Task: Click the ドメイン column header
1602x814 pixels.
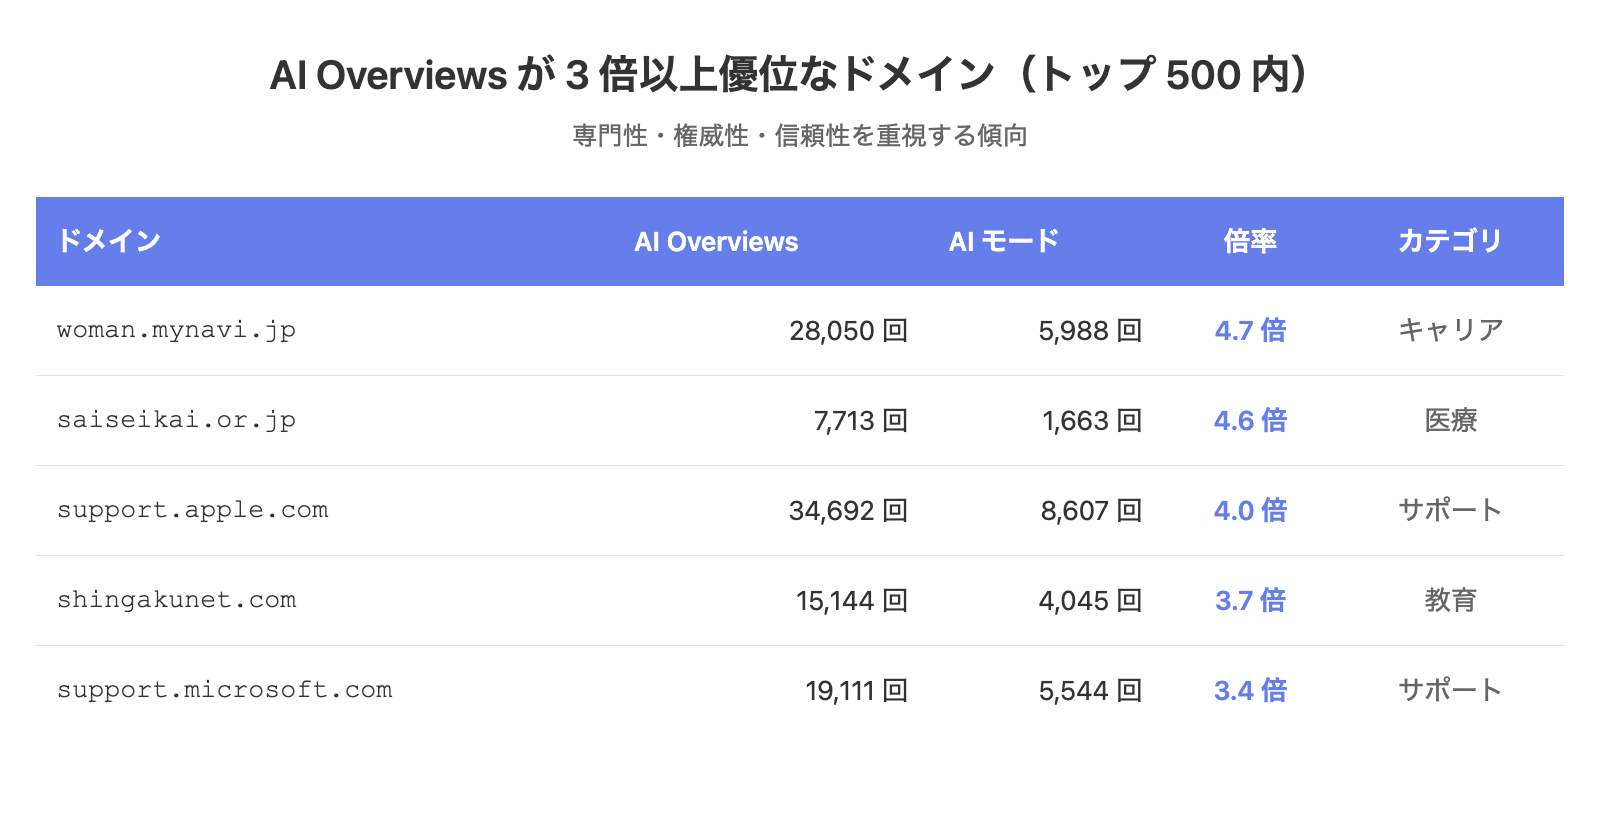Action: pyautogui.click(x=109, y=241)
